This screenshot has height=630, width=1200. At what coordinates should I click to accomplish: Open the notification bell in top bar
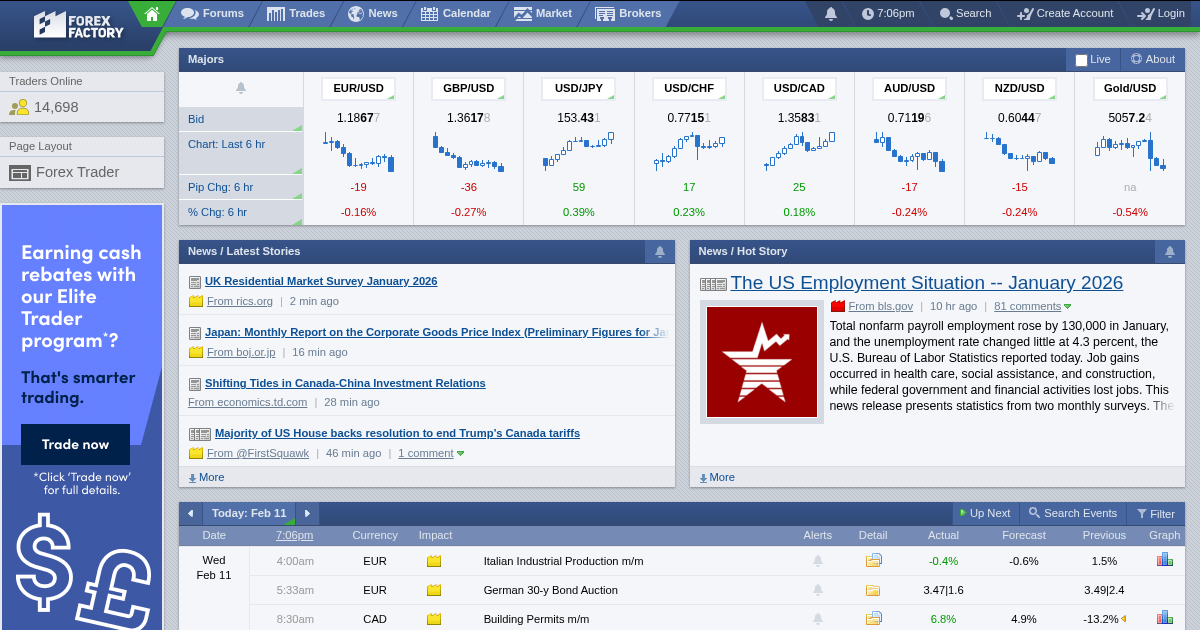[830, 14]
